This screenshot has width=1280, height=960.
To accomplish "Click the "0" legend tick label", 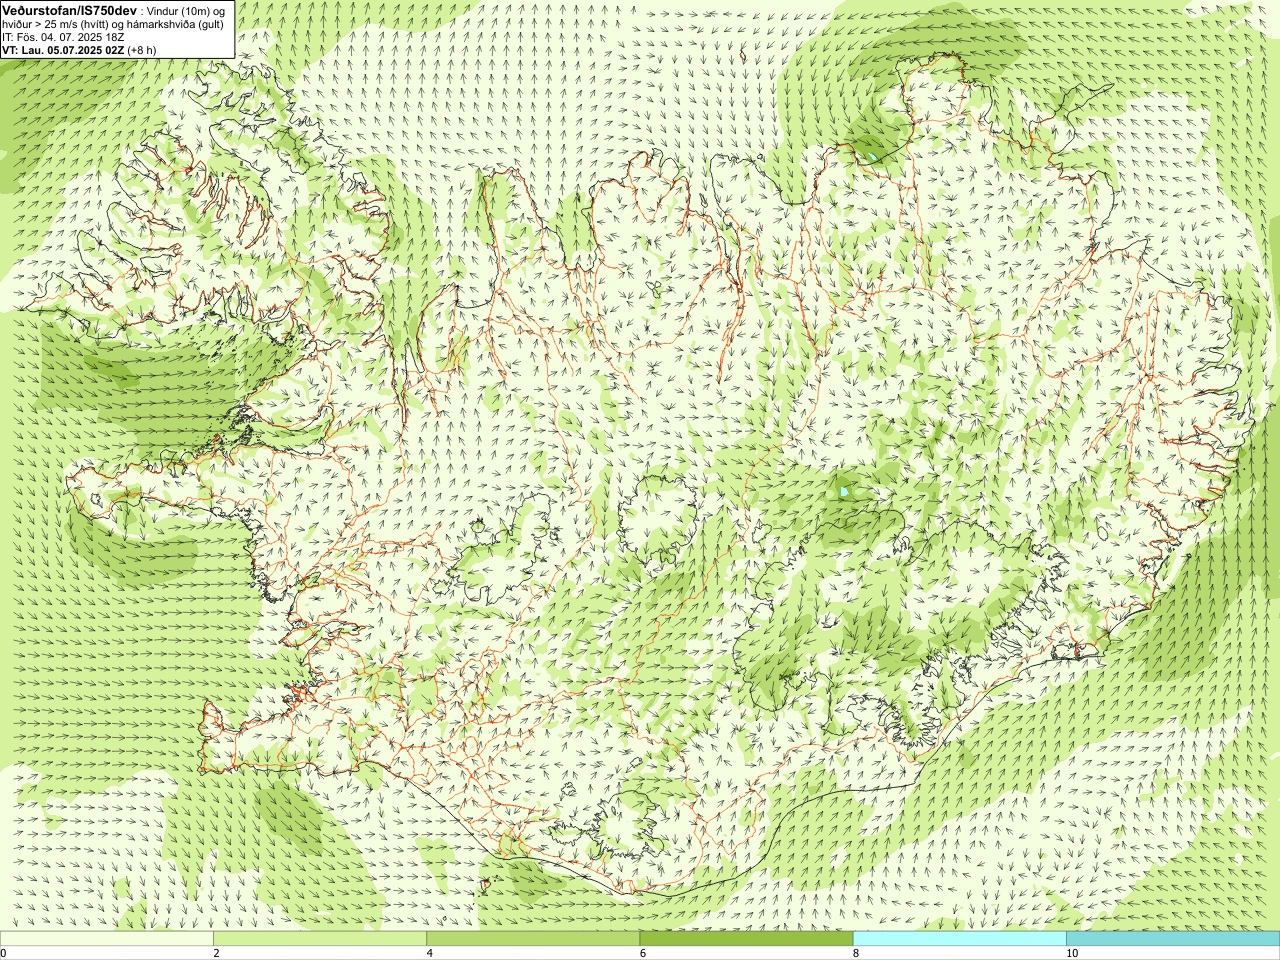I will click(3, 953).
